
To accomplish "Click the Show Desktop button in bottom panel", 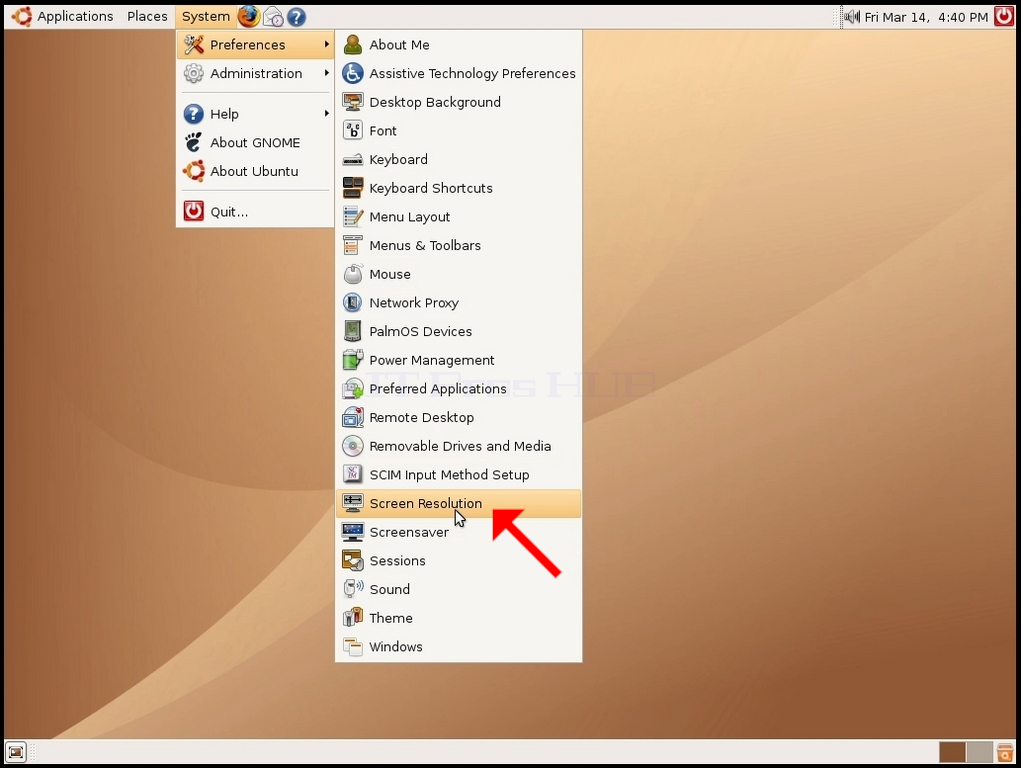I will click(16, 752).
